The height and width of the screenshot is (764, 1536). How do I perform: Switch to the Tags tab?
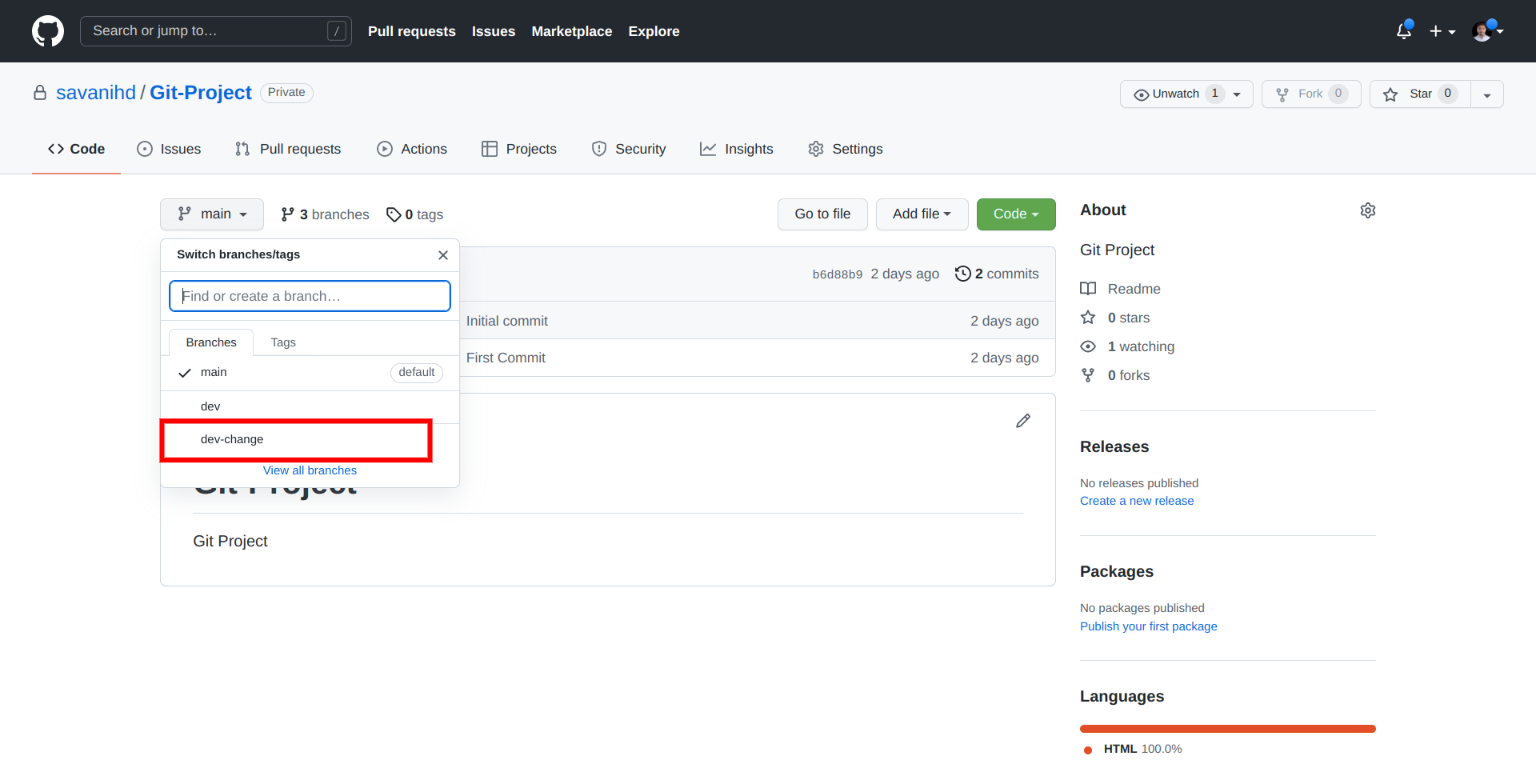point(283,342)
